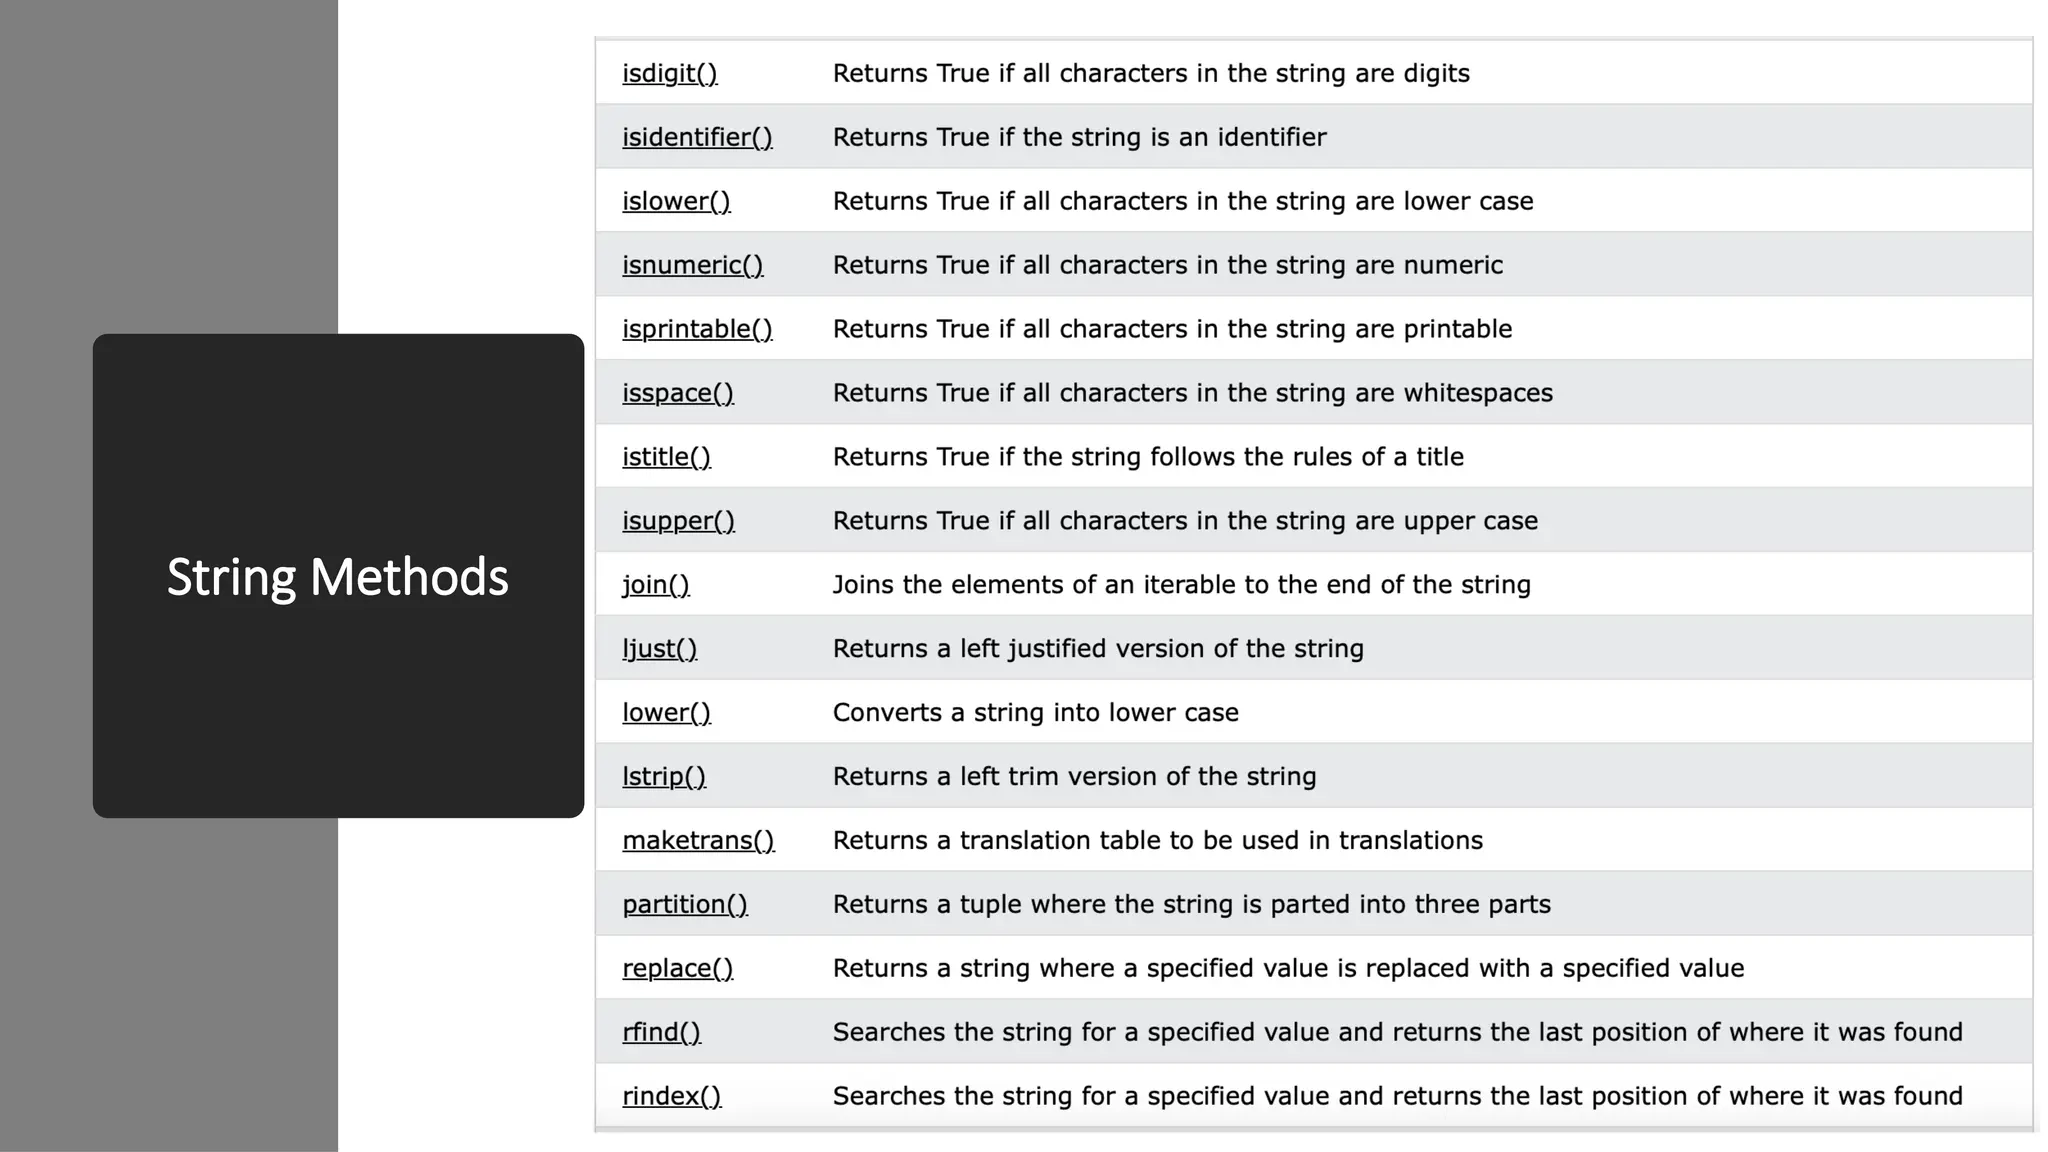Screen dimensions: 2048x1152
Task: Click text 'Returns a translation table to be used in translations'
Action: [1158, 841]
